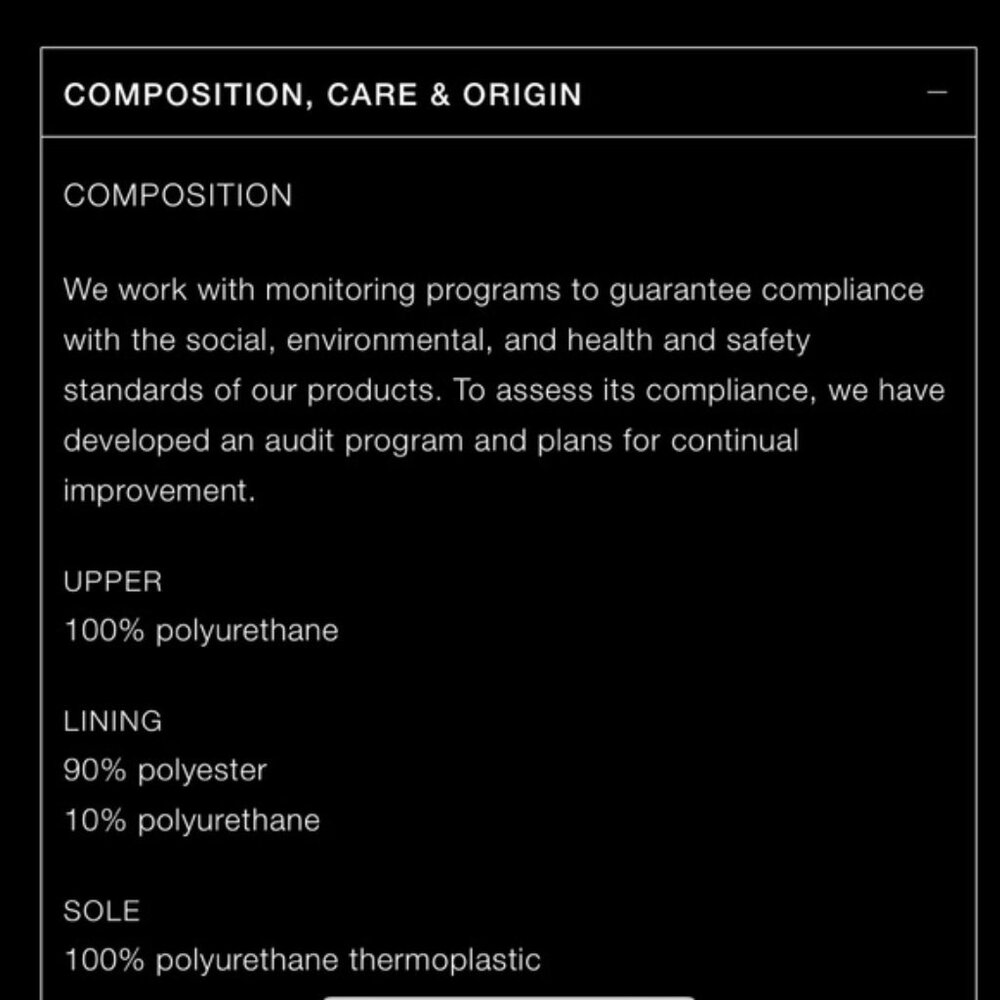
Task: Select the phrase 'health and safety'
Action: coord(689,341)
